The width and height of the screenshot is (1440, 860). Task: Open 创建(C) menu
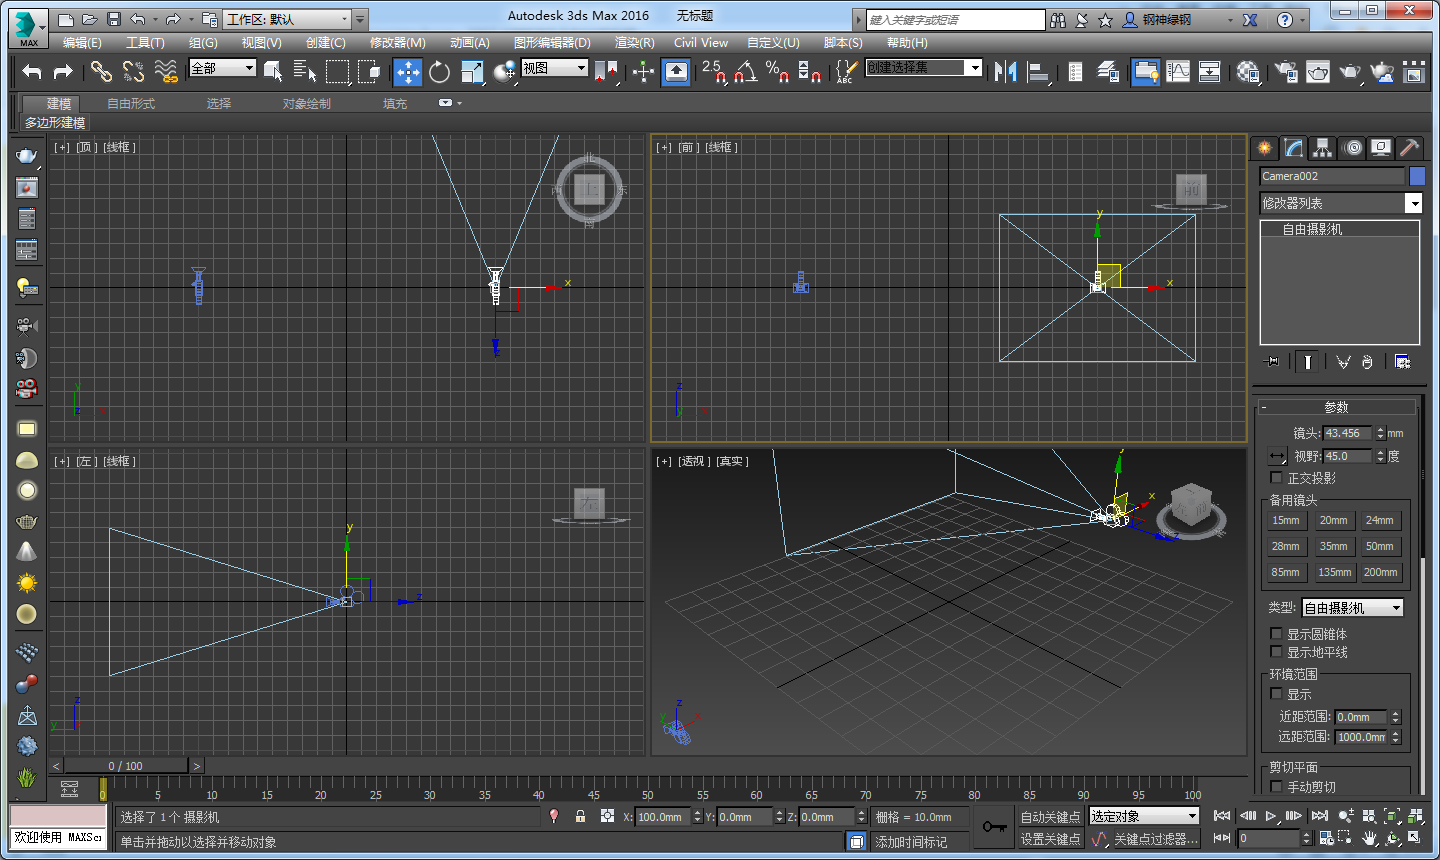(x=326, y=43)
